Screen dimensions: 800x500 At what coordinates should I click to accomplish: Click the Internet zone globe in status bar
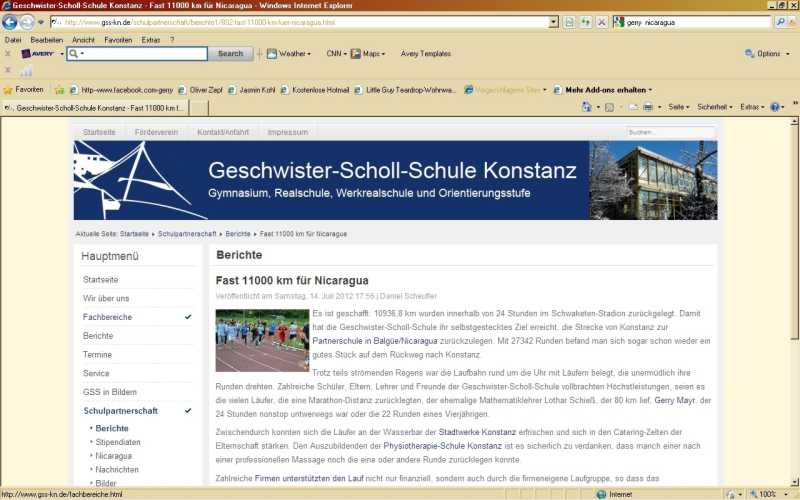point(601,494)
